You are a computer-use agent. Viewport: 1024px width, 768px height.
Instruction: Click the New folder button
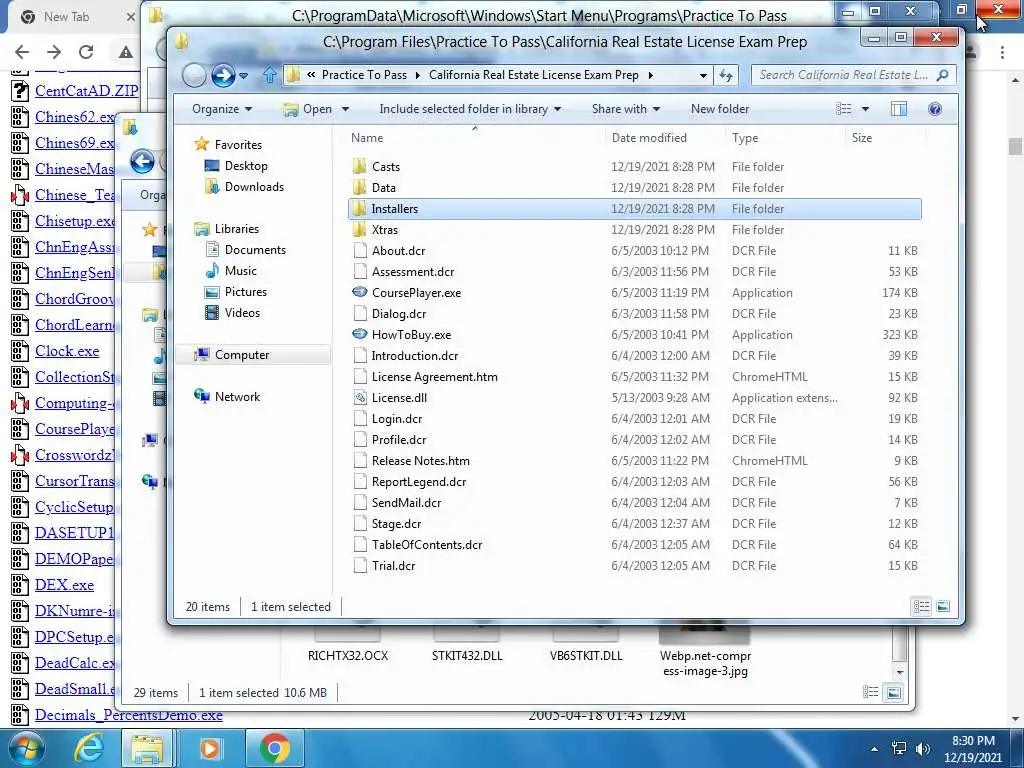720,109
